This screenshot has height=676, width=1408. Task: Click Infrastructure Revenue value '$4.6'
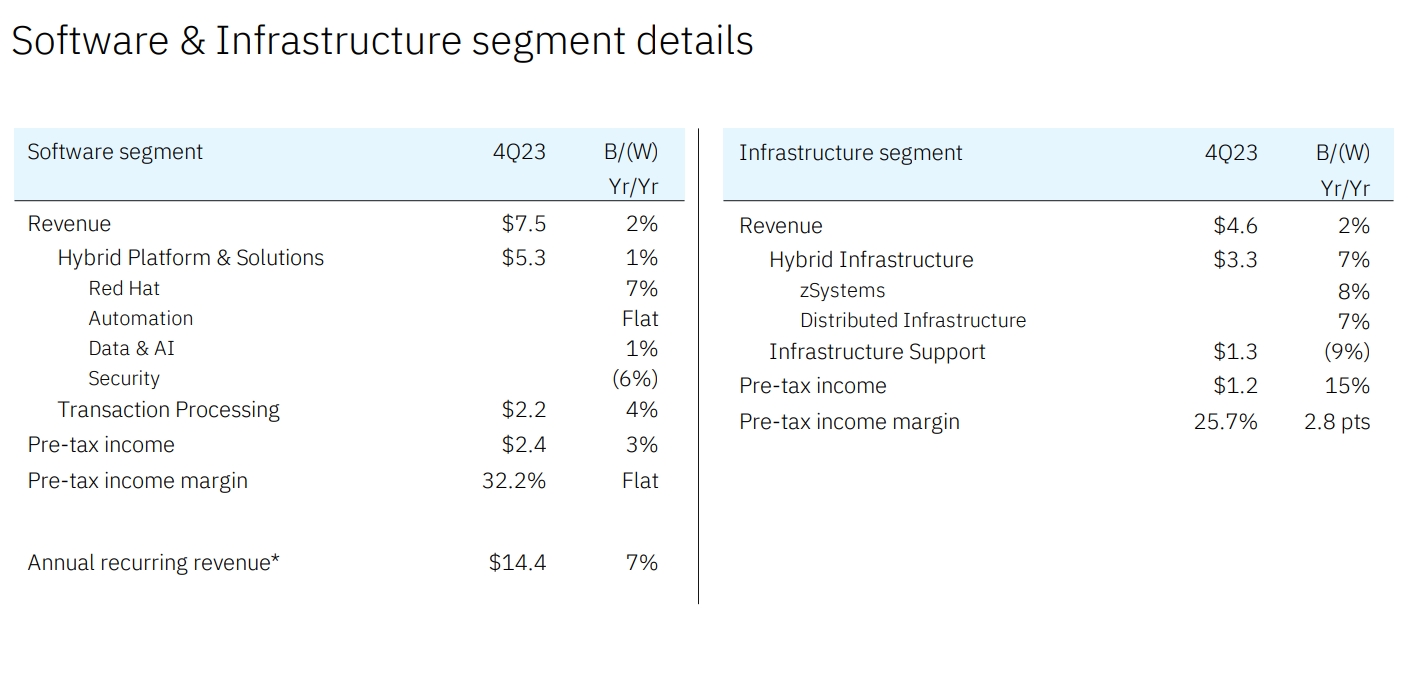(x=1236, y=226)
